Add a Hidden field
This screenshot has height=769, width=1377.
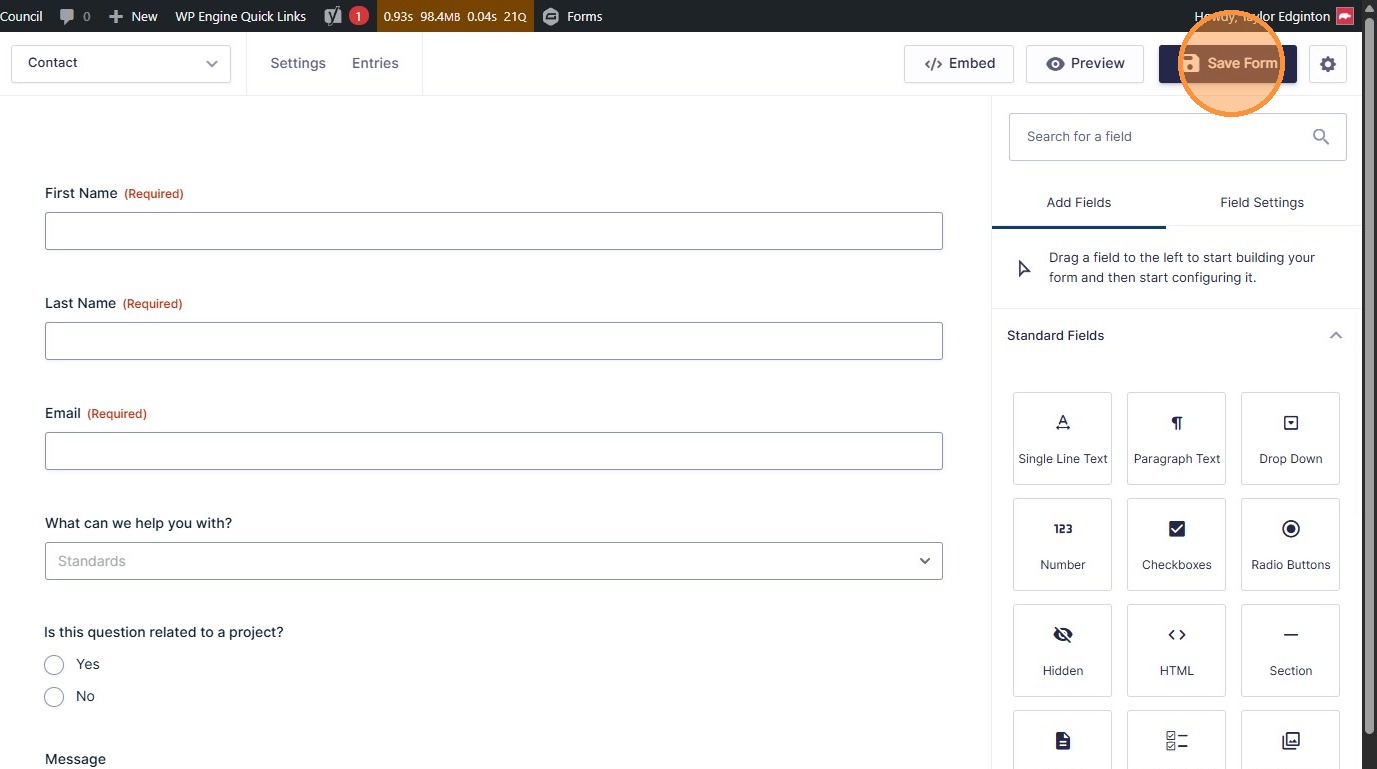click(x=1062, y=650)
